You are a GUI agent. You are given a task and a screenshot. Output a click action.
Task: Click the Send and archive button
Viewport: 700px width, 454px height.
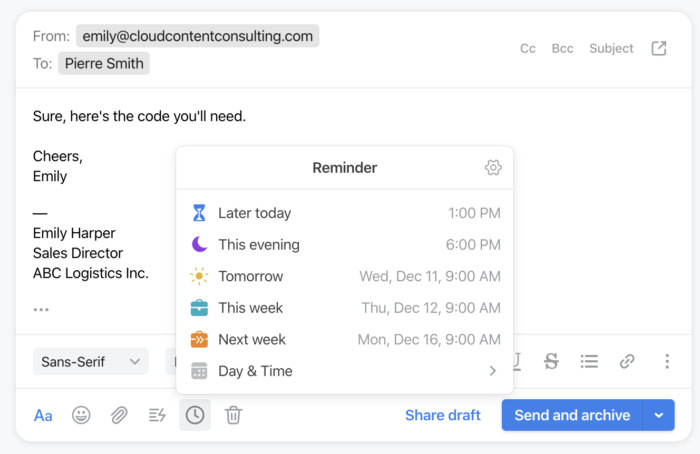pos(572,415)
